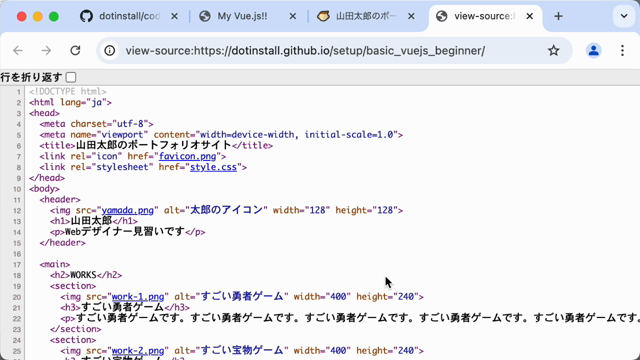640x360 pixels.
Task: Open the work-2.png link
Action: click(138, 351)
